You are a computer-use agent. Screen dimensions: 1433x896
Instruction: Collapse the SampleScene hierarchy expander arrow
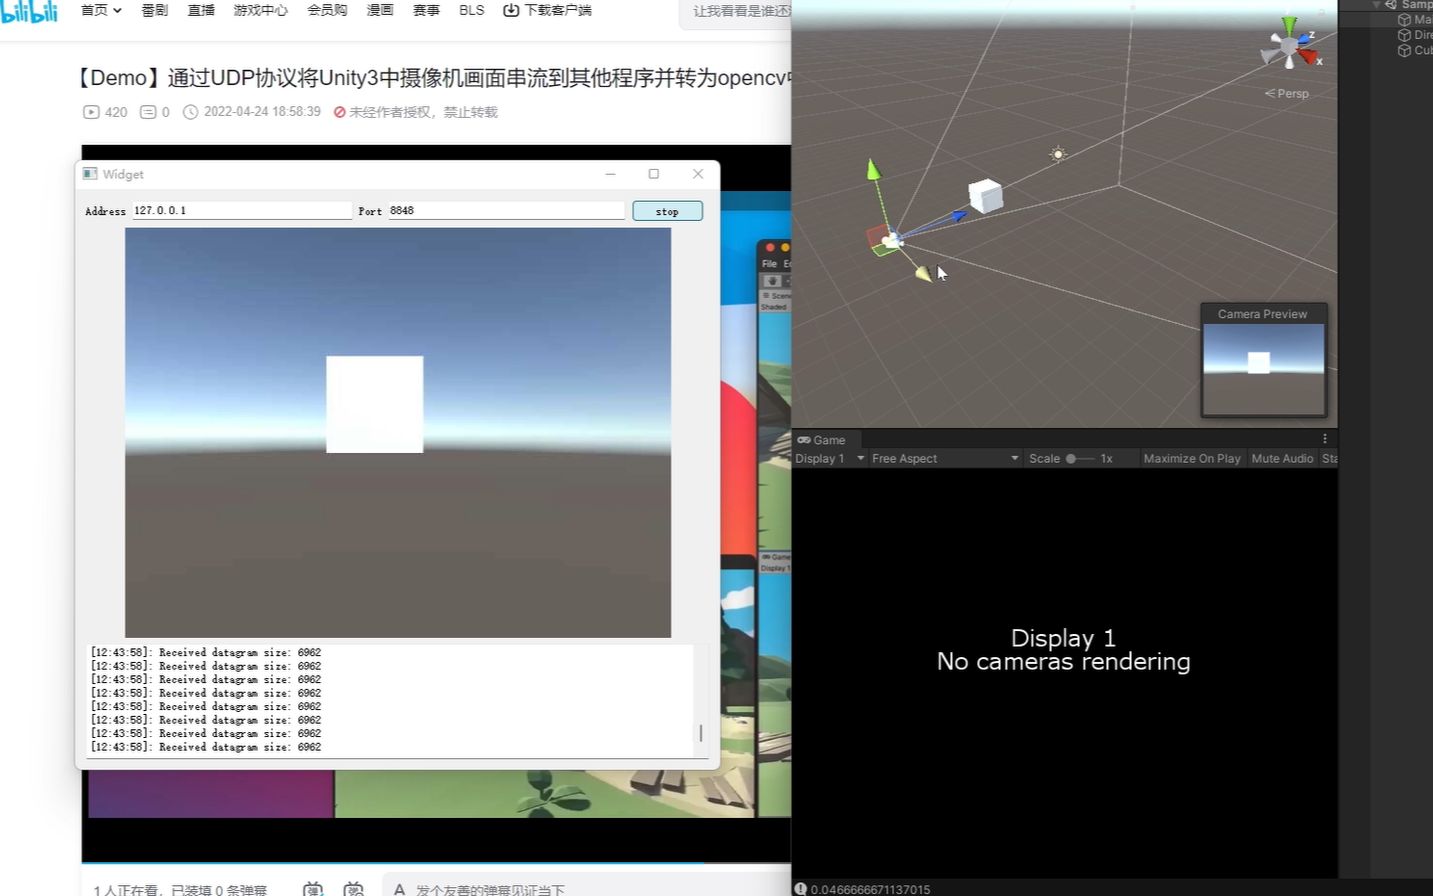1376,5
